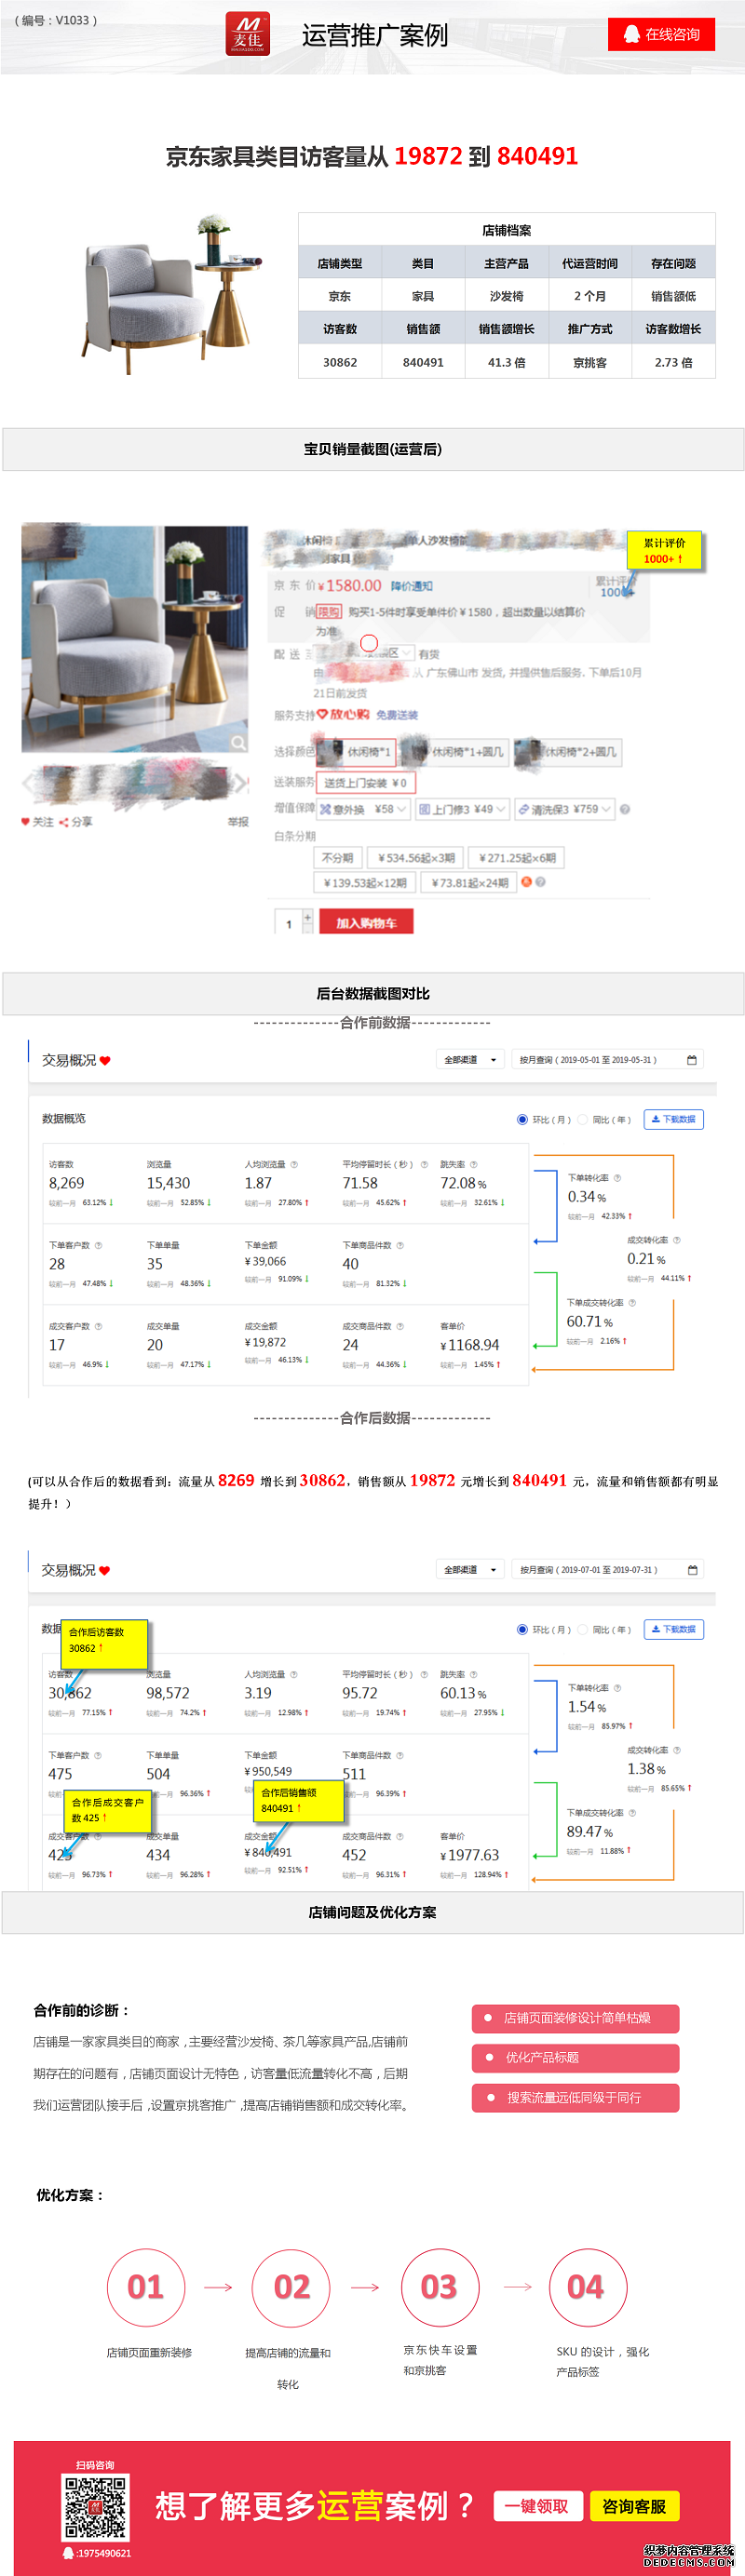Open the 上门修3 ¥49 dropdown
The width and height of the screenshot is (745, 2576).
(x=462, y=809)
